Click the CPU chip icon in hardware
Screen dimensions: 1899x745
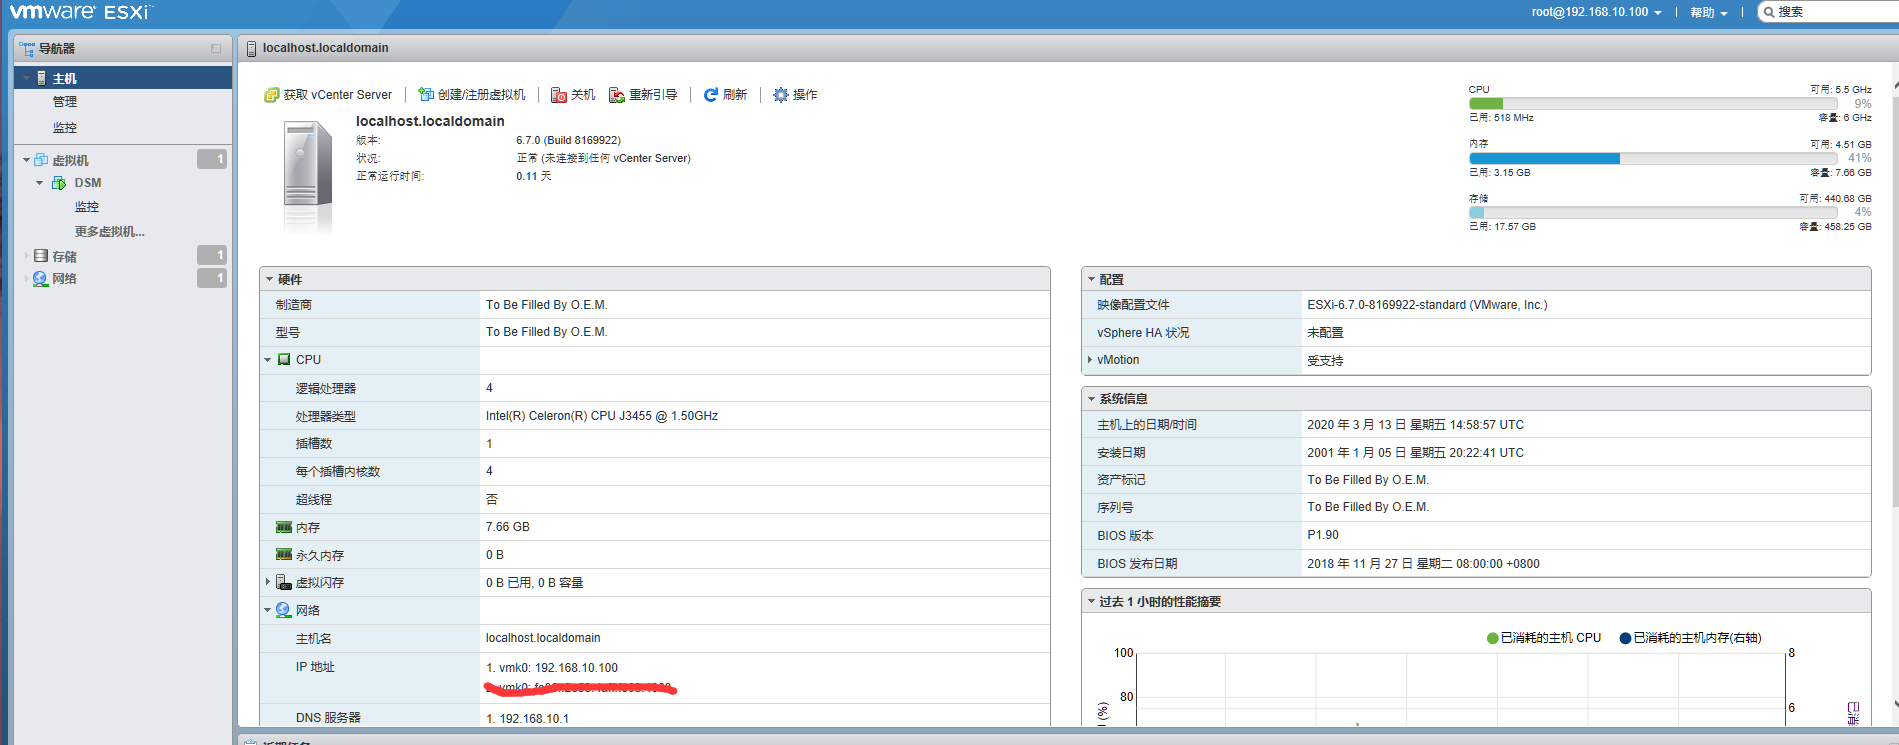tap(284, 360)
